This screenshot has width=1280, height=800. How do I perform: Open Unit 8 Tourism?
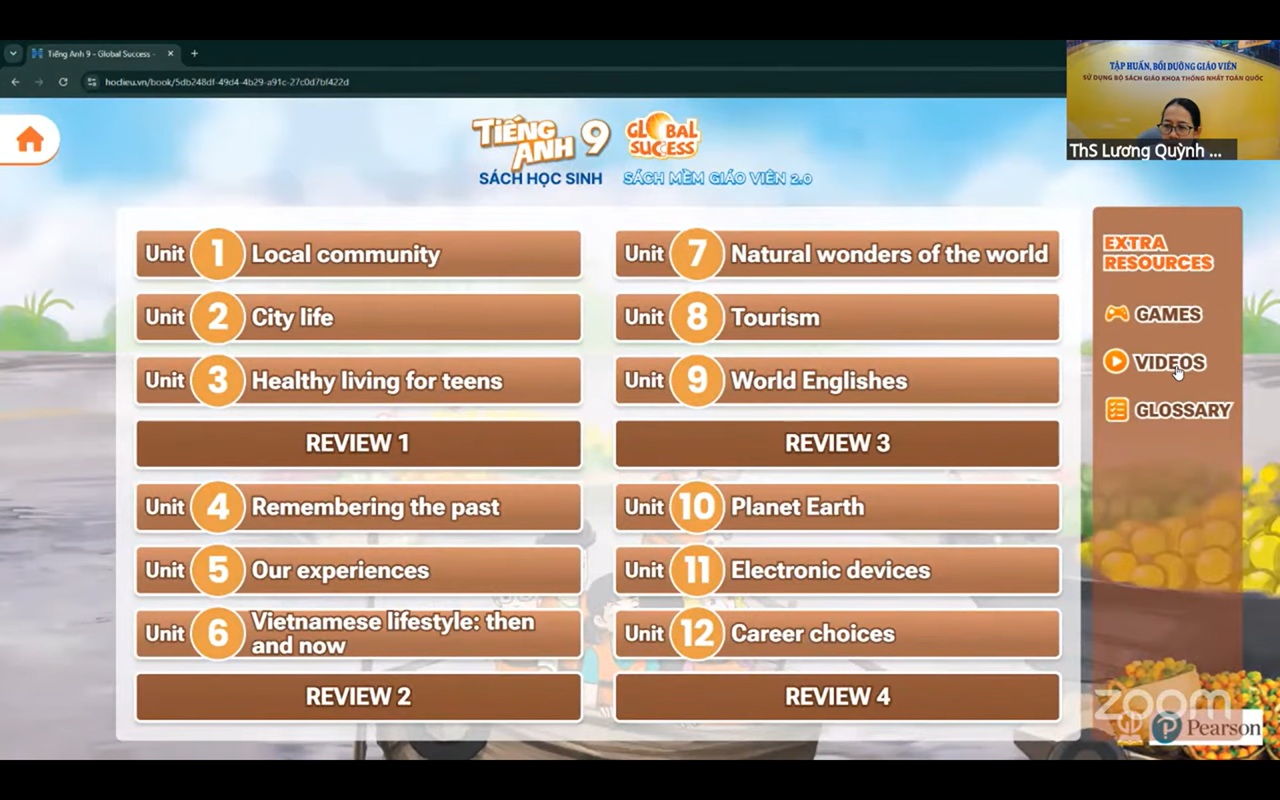coord(837,317)
